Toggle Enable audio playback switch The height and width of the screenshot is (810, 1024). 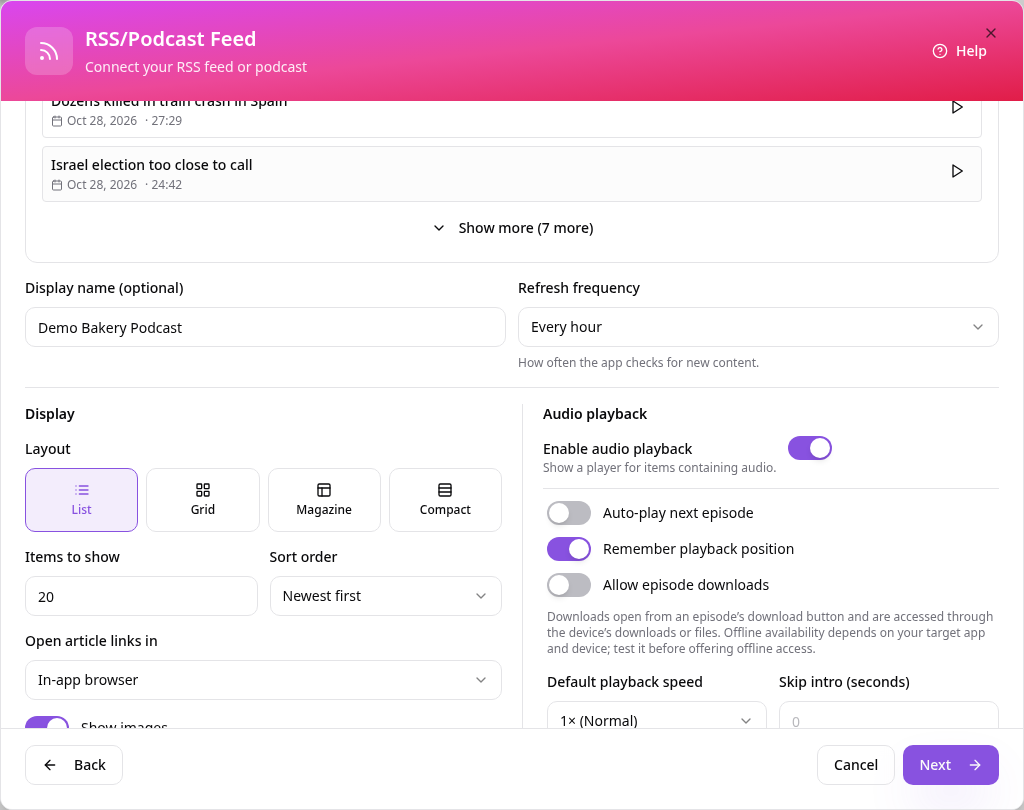[x=810, y=448]
